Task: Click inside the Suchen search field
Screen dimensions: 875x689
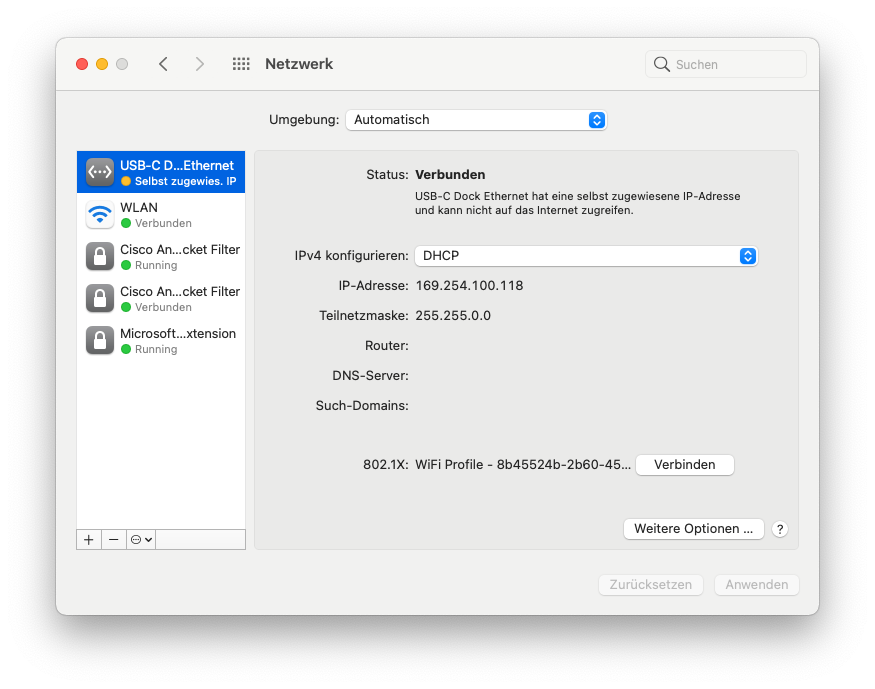Action: [725, 63]
